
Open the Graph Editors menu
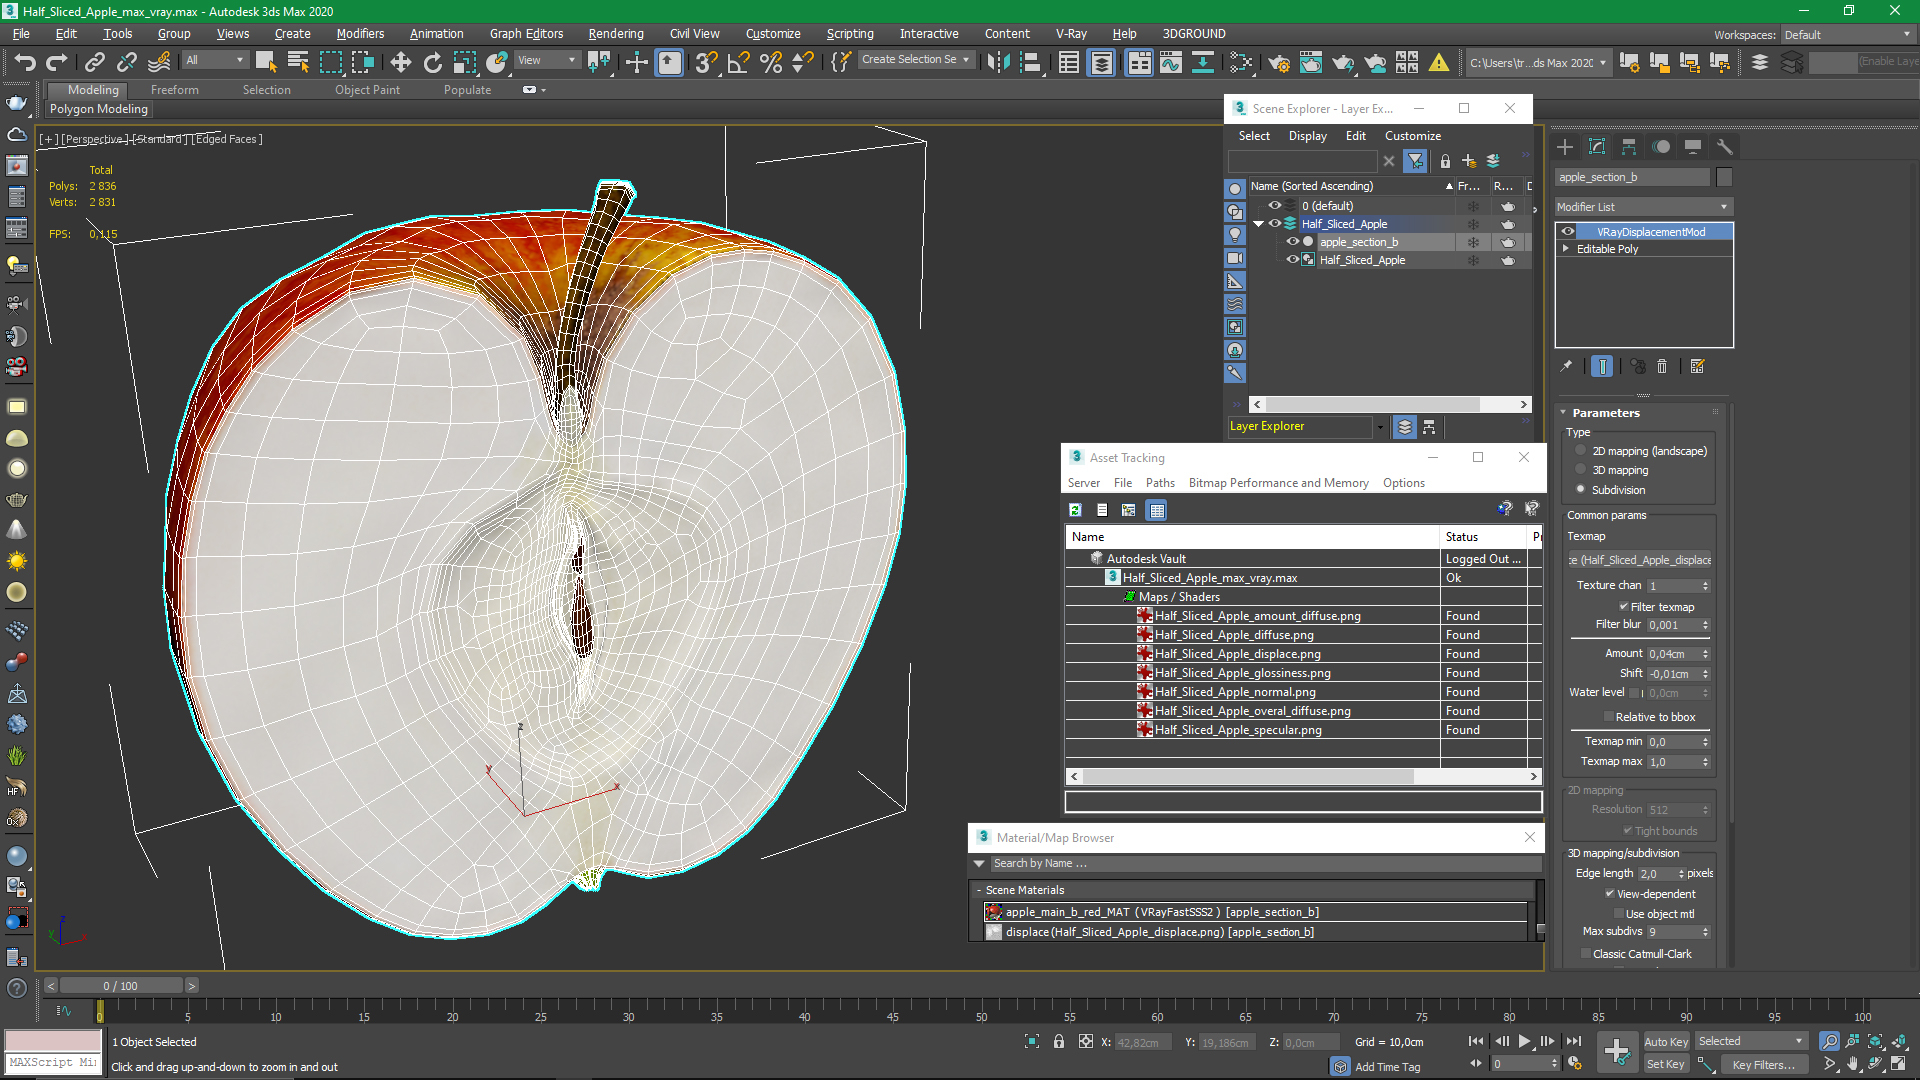(x=526, y=34)
